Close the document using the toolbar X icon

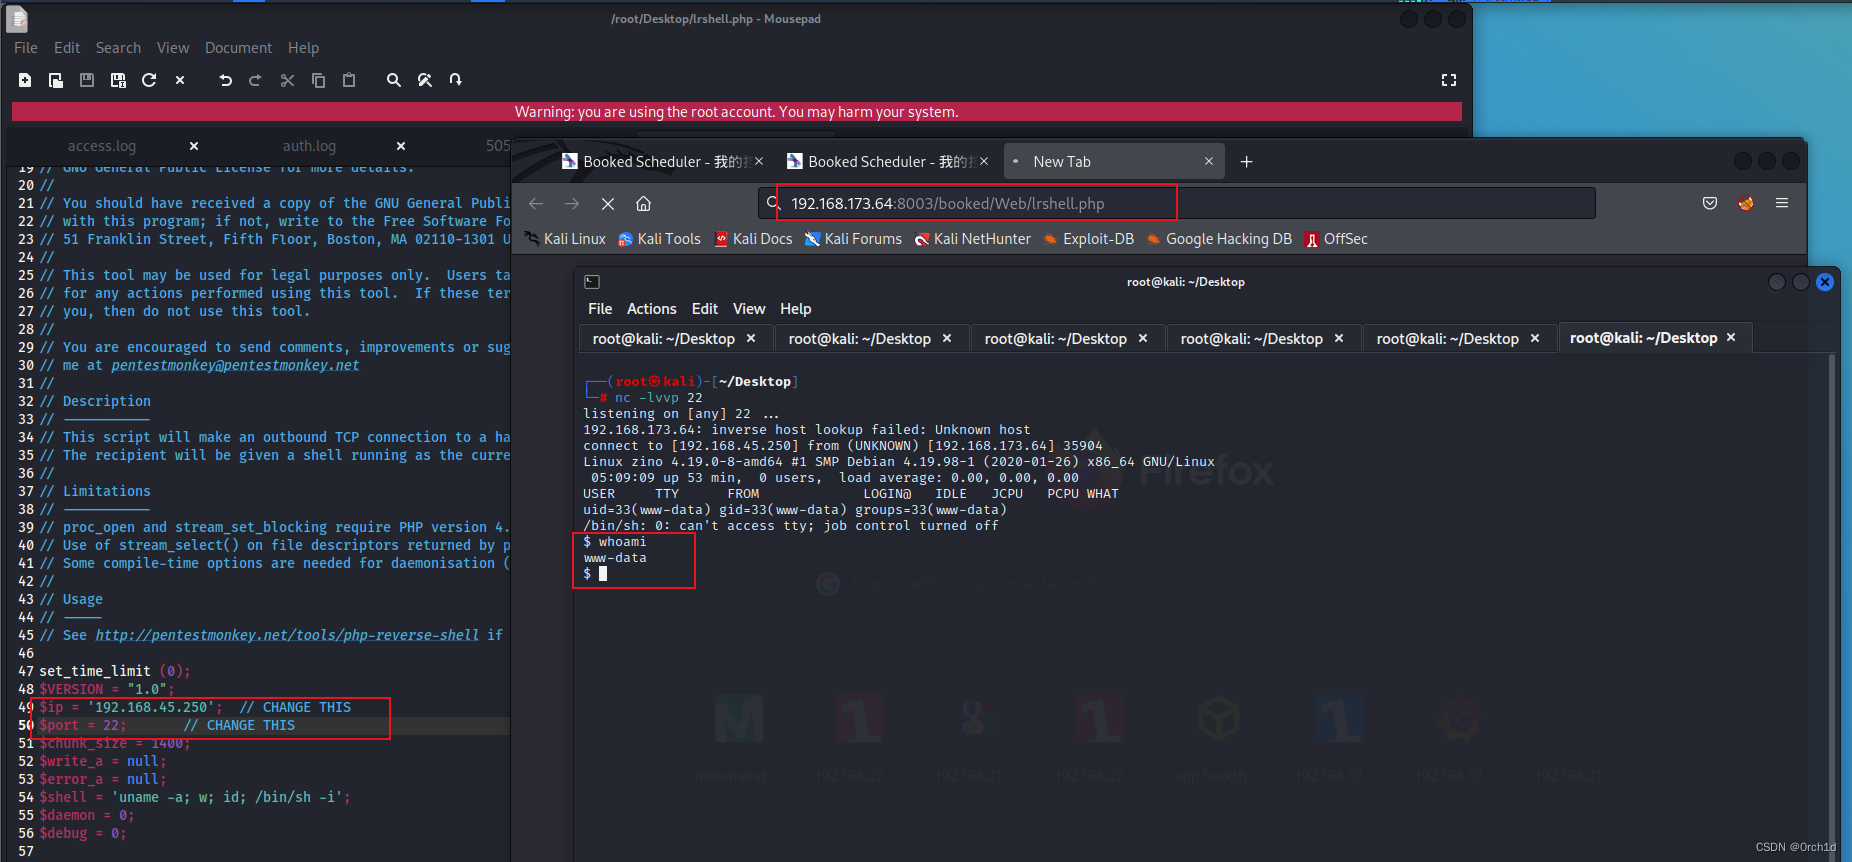tap(180, 80)
